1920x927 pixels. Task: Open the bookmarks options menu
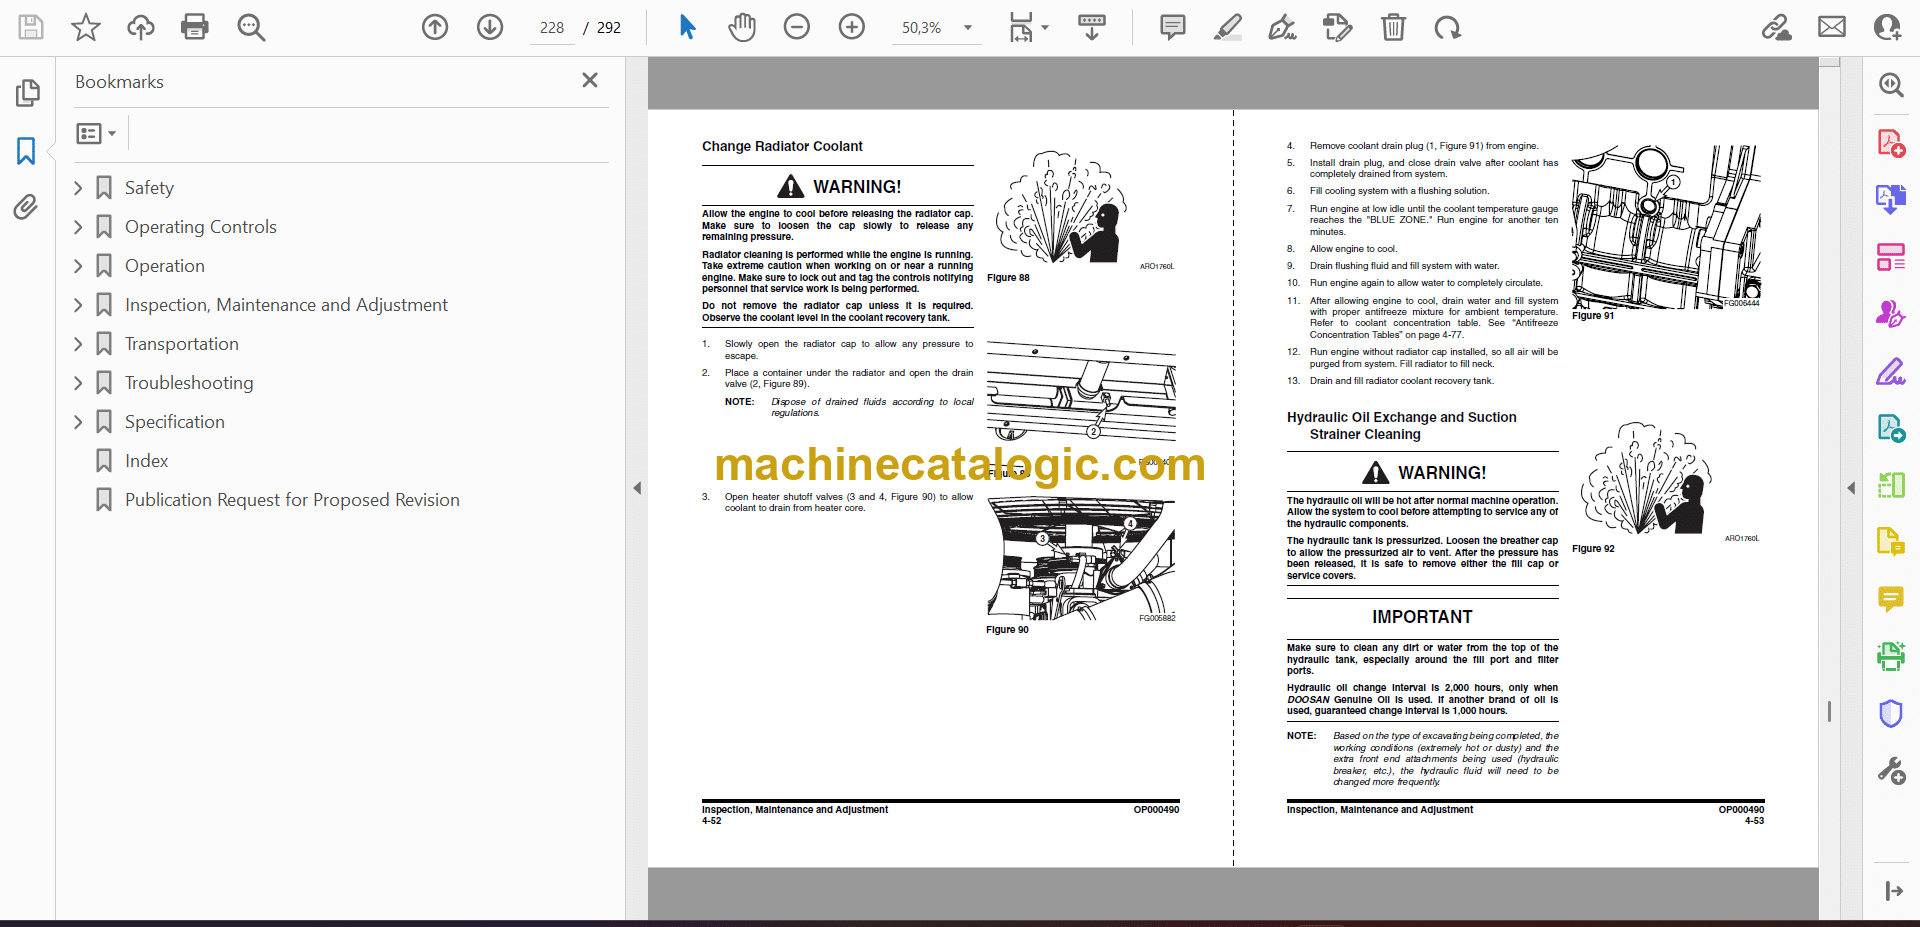pos(96,134)
